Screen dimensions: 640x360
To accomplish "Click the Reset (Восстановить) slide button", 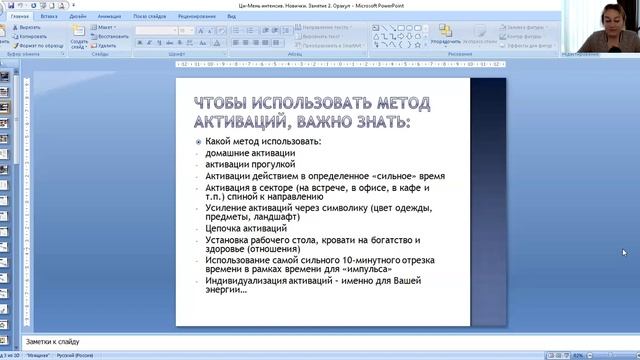I will [x=110, y=36].
